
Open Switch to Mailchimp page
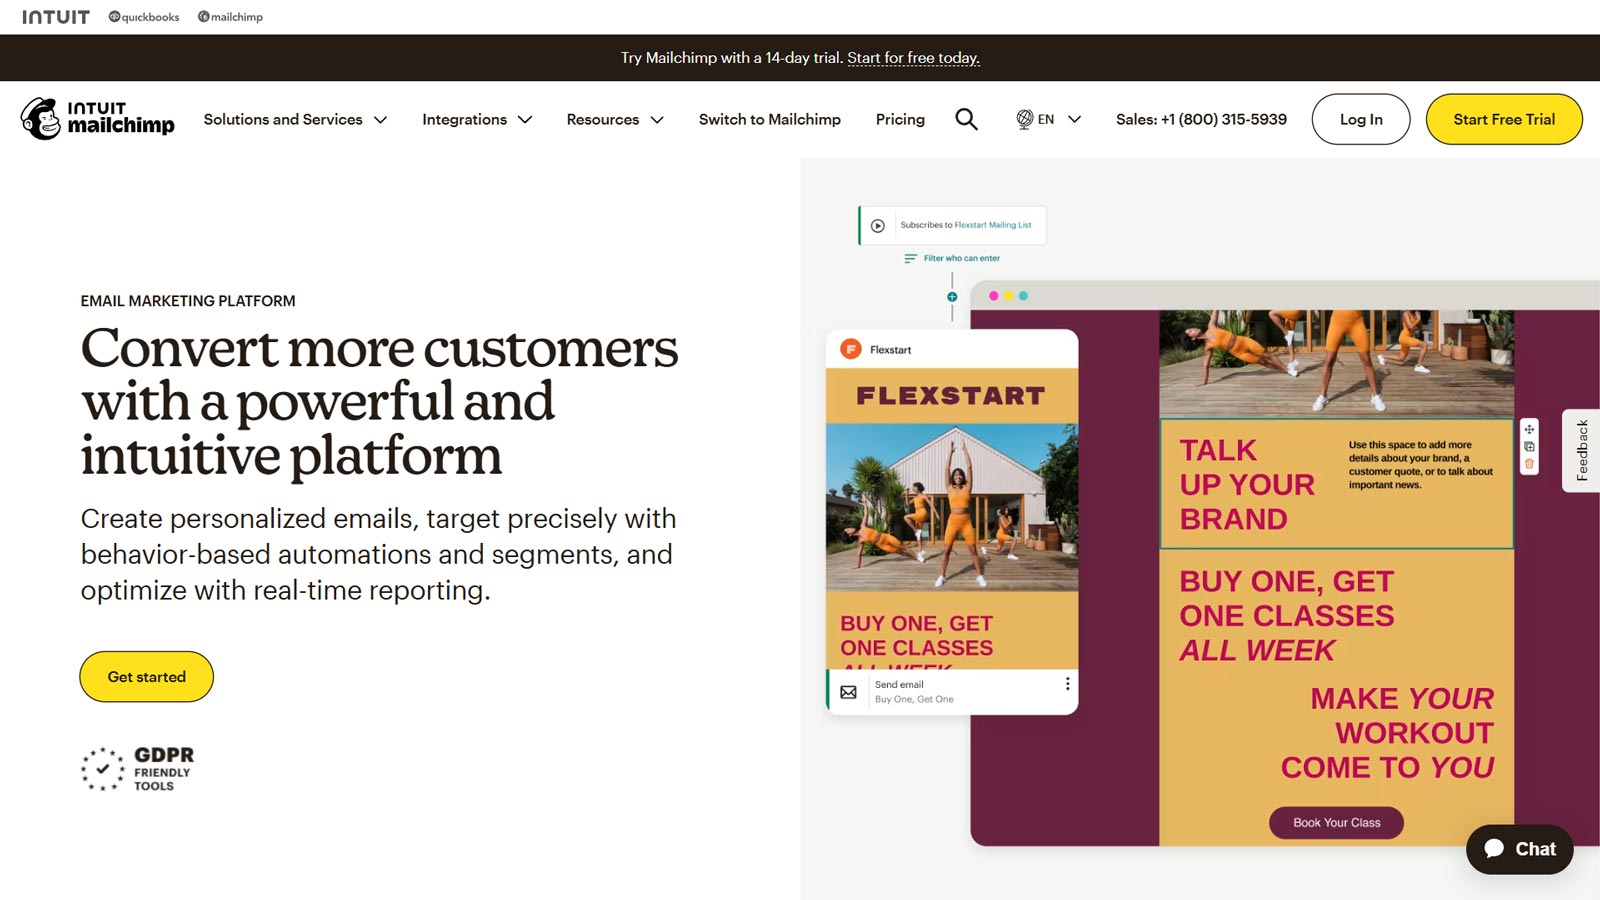click(770, 119)
